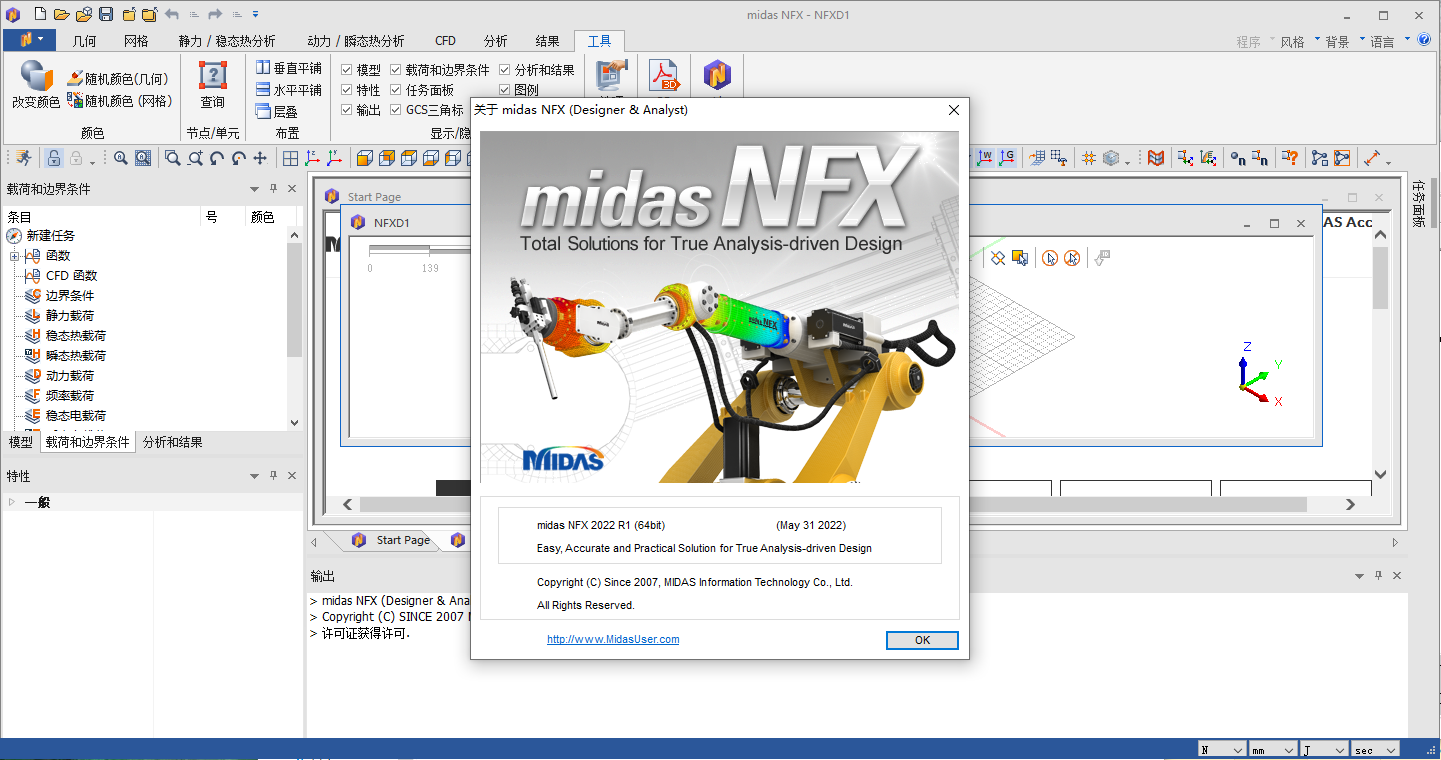The width and height of the screenshot is (1441, 760).
Task: Open the 静力 / 稳态热分析 ribbon tab
Action: (227, 41)
